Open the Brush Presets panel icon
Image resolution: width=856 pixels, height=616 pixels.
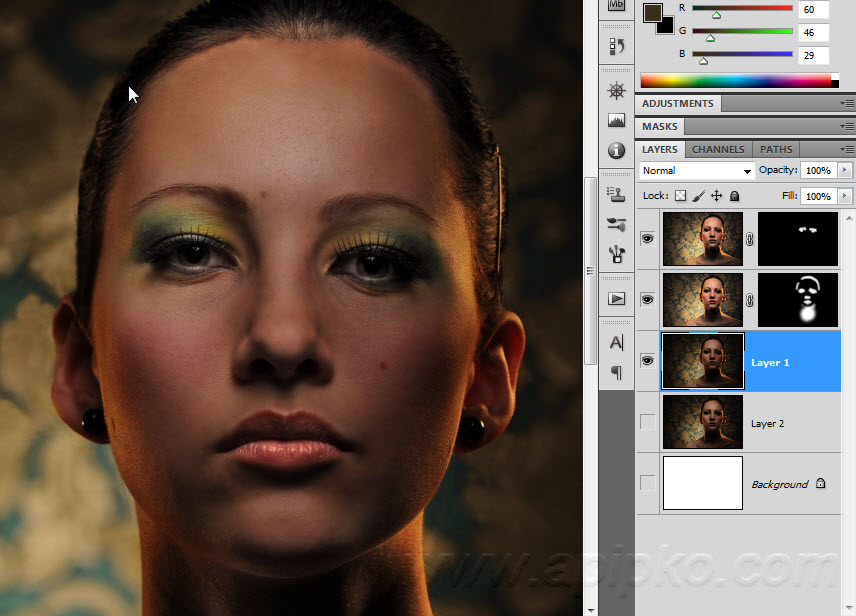[616, 224]
